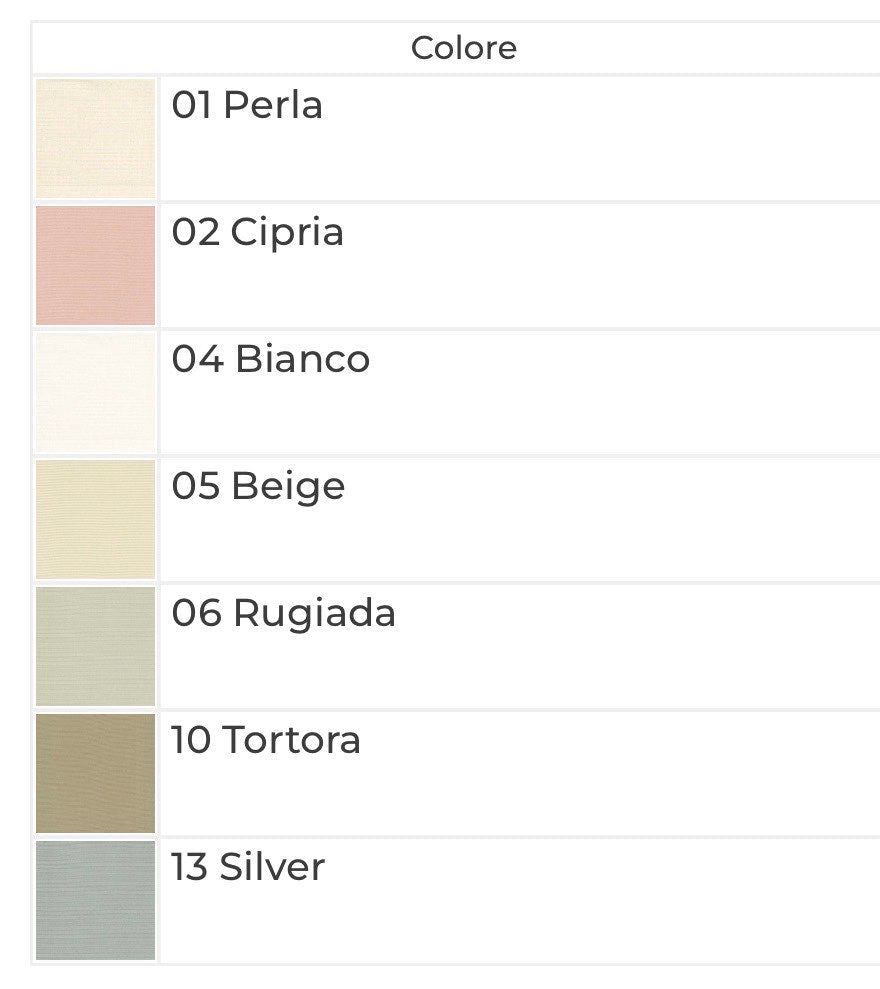Choose the Tortora taupe swatch
Viewport: 880px width, 989px height.
[96, 773]
